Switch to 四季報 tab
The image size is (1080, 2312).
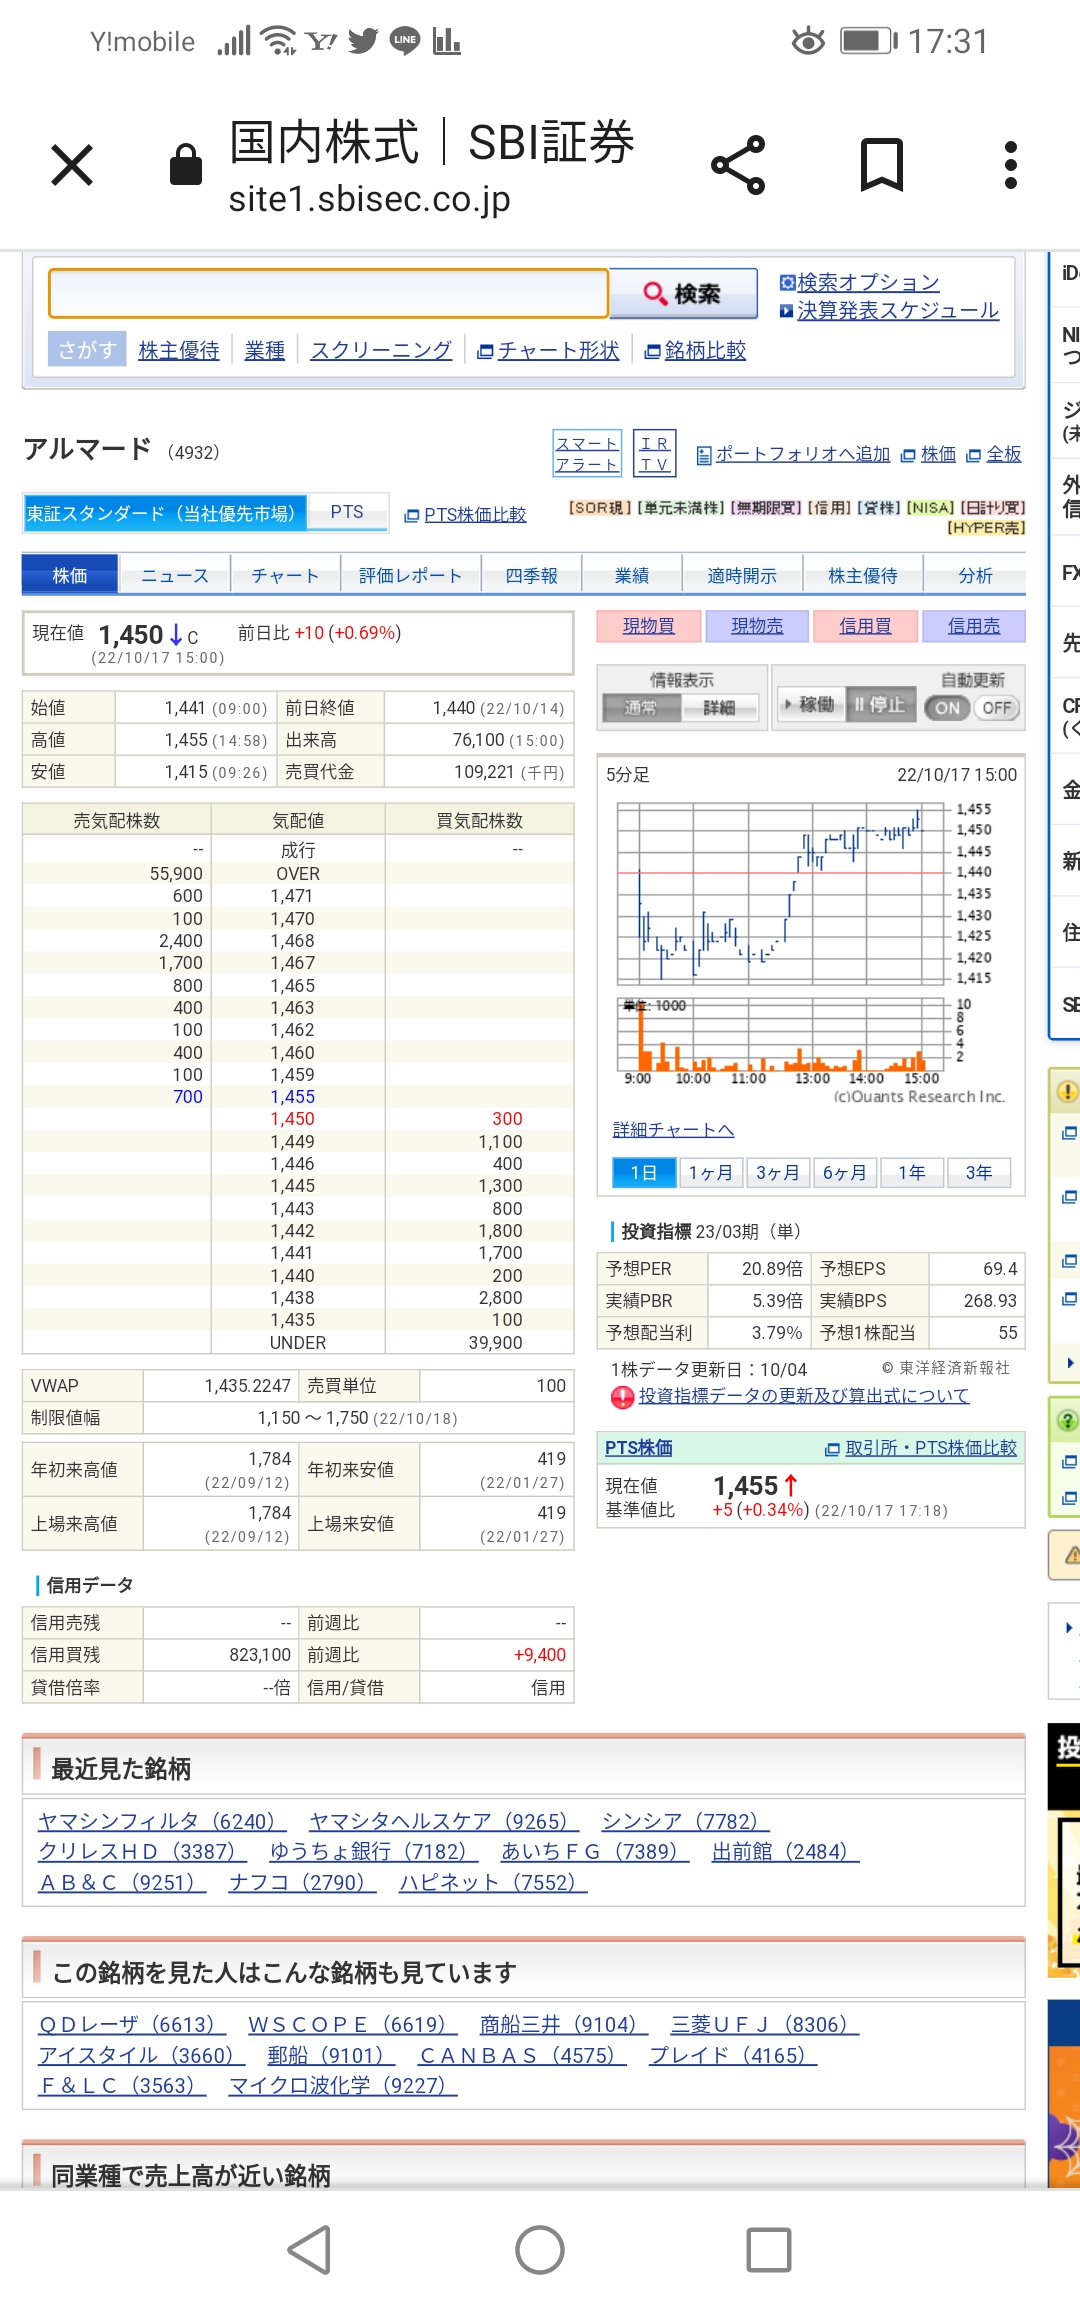(x=531, y=575)
